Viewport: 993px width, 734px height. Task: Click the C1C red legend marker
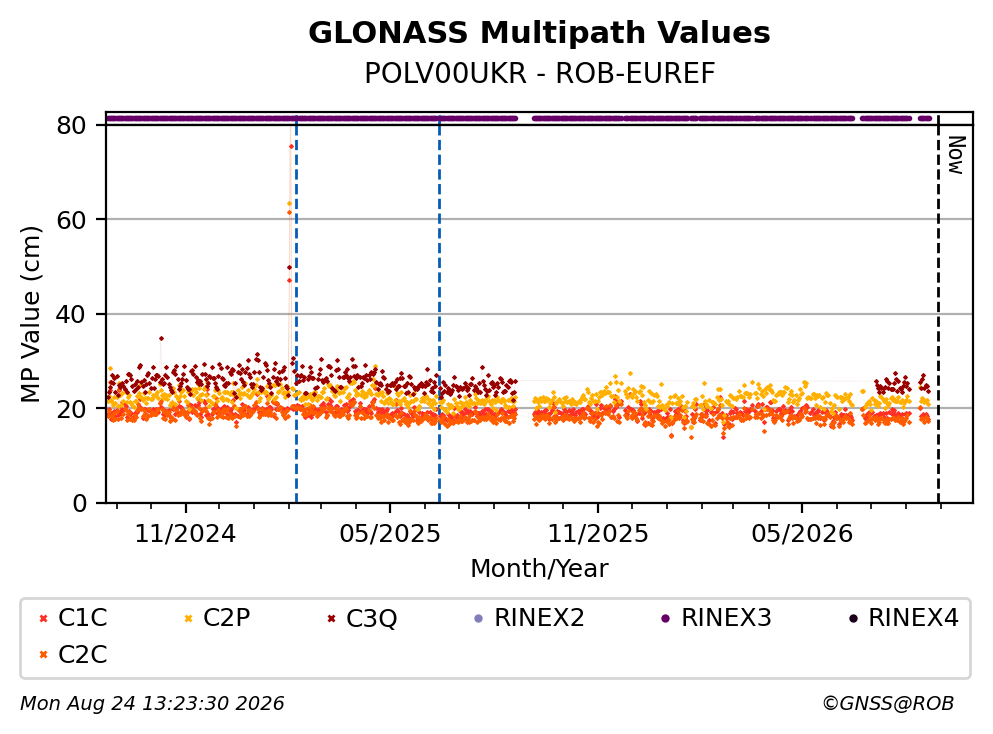43,618
